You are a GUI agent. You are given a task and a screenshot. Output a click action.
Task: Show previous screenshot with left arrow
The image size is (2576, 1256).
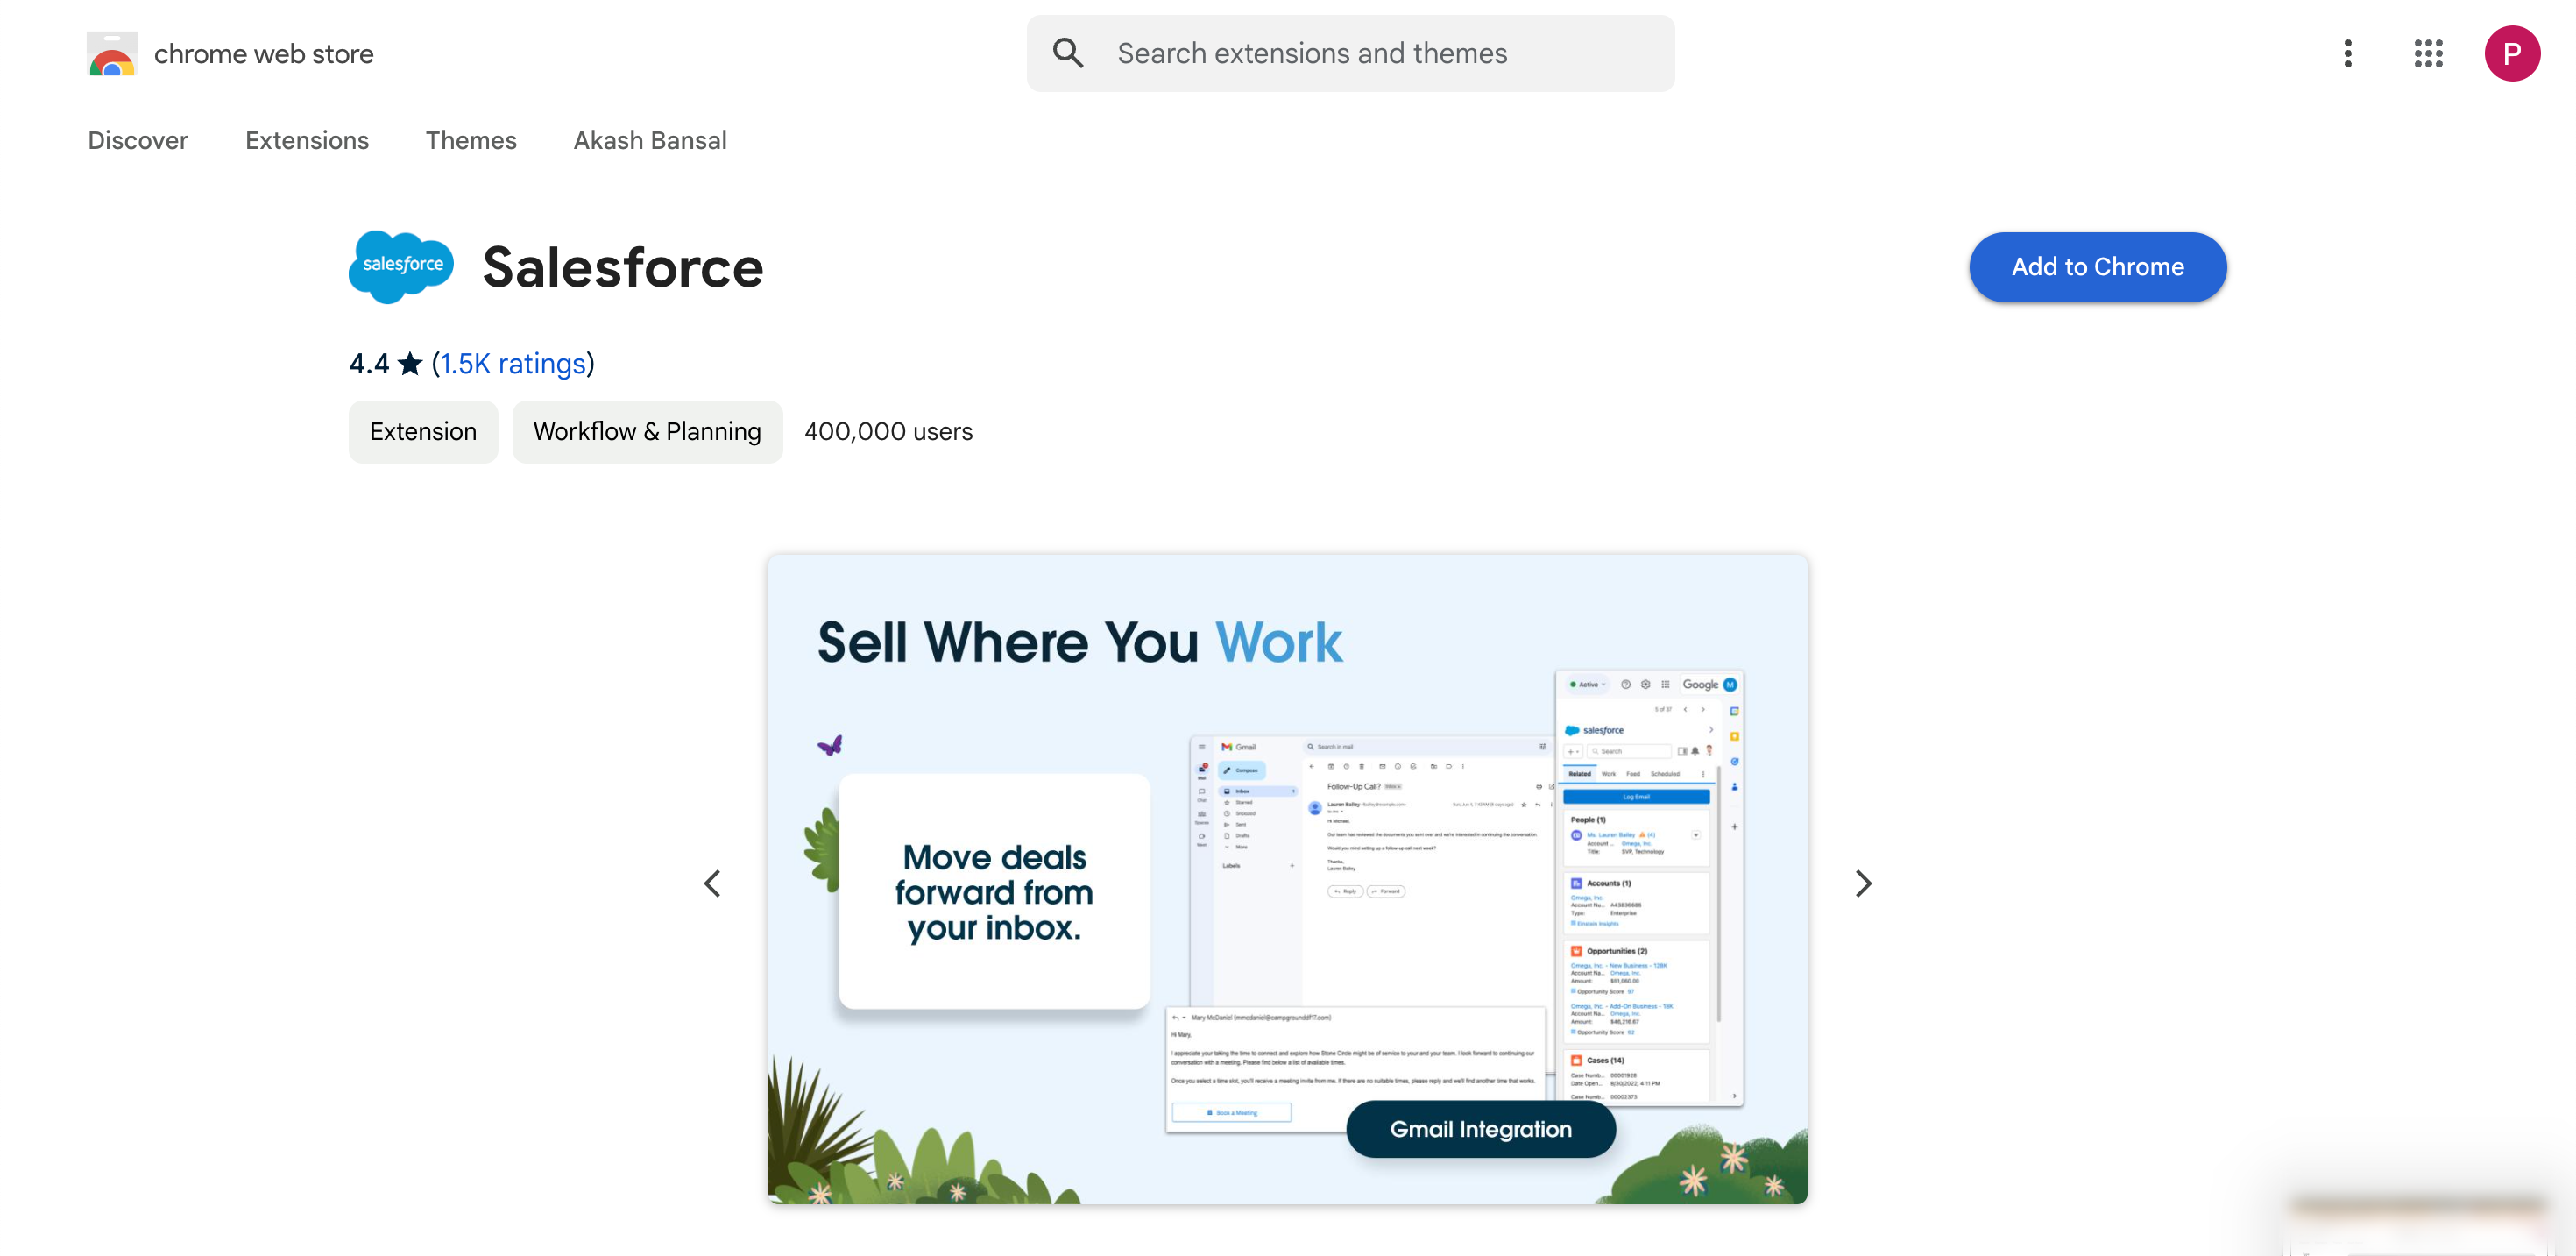click(712, 883)
